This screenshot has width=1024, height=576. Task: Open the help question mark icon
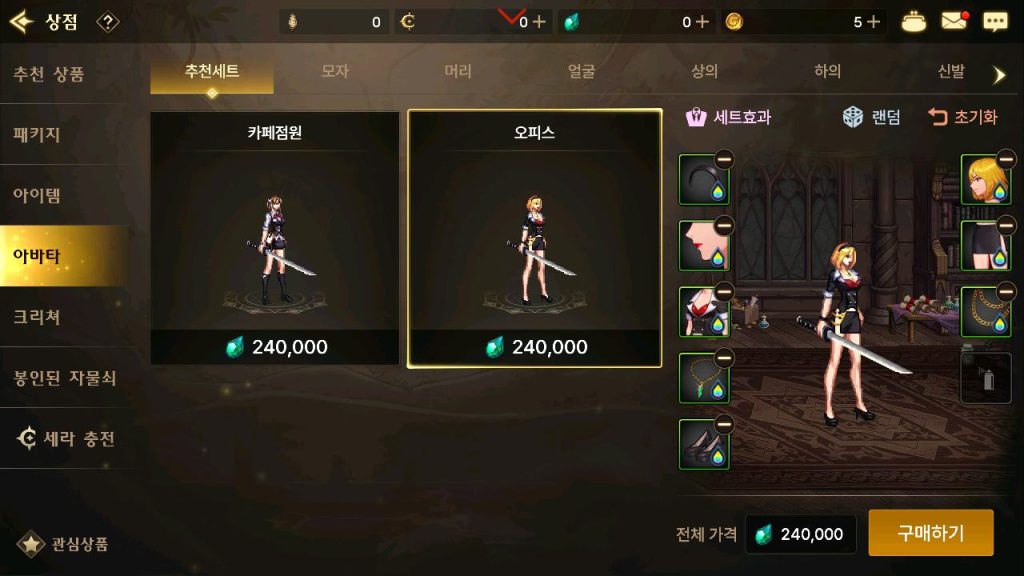pos(108,22)
